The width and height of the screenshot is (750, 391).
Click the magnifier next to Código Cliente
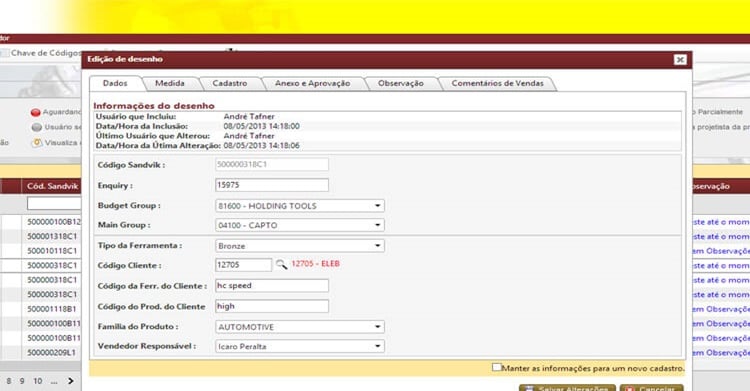tap(281, 264)
